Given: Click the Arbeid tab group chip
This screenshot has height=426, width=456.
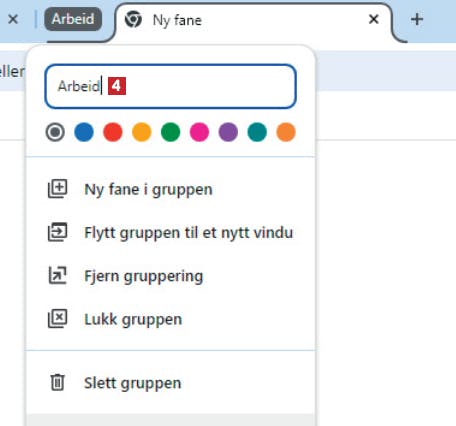Looking at the screenshot, I should point(73,19).
